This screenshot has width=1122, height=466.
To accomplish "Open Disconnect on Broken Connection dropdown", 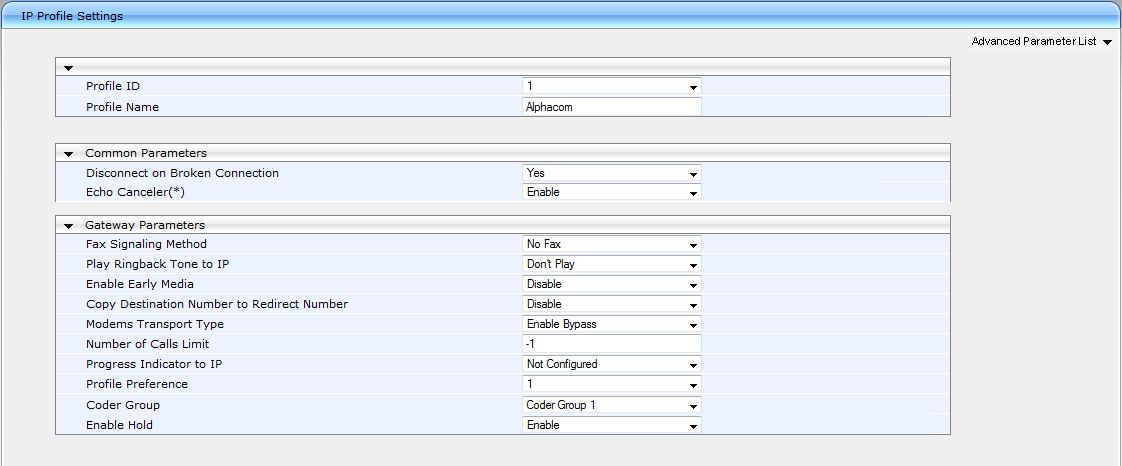I will [611, 173].
